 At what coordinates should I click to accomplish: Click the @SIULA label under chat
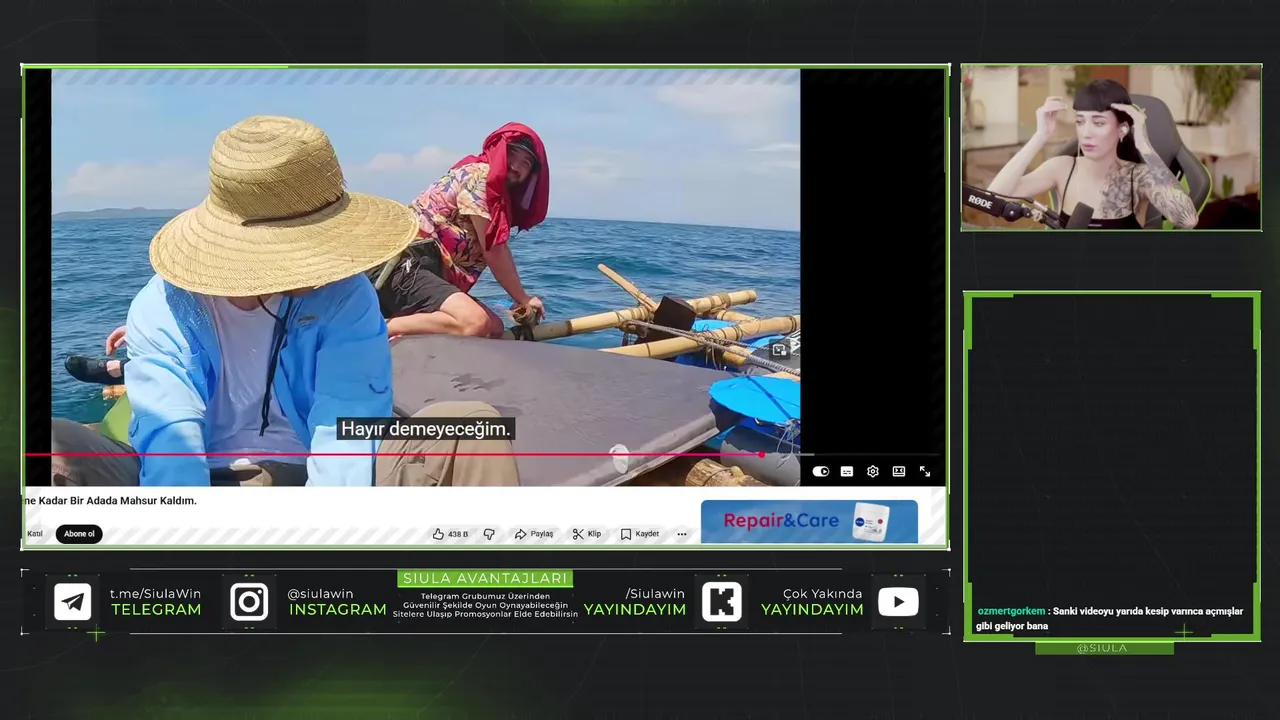(x=1103, y=648)
